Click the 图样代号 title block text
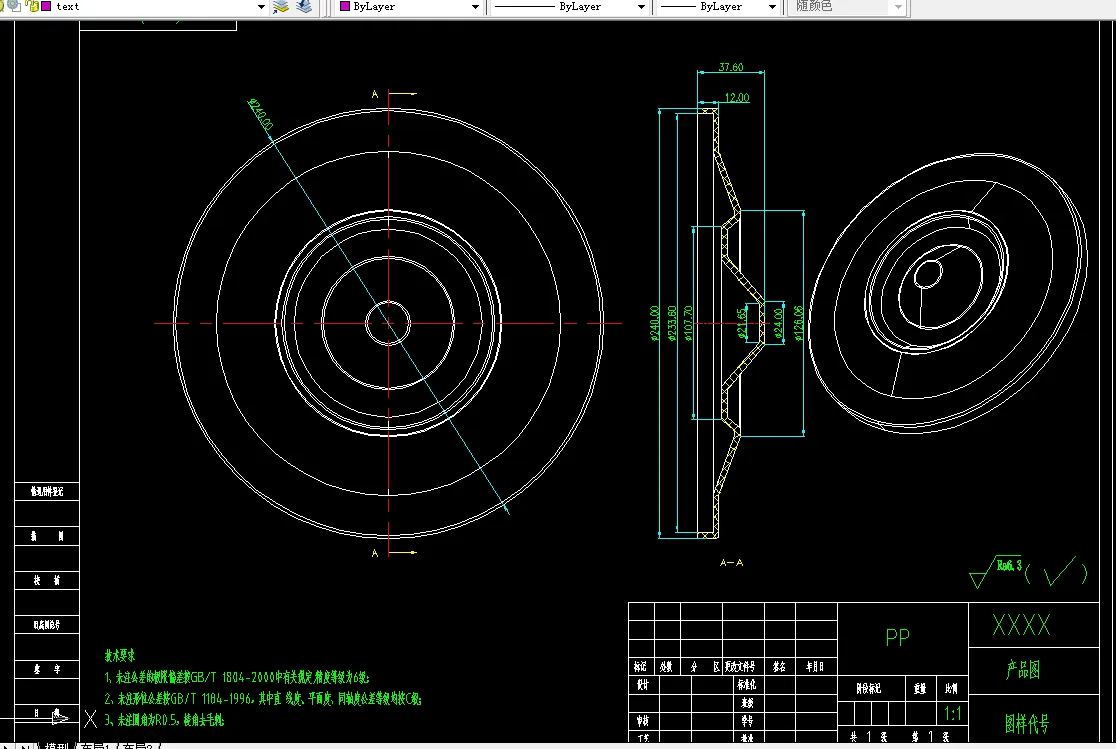Viewport: 1116px width, 749px height. [x=1026, y=723]
